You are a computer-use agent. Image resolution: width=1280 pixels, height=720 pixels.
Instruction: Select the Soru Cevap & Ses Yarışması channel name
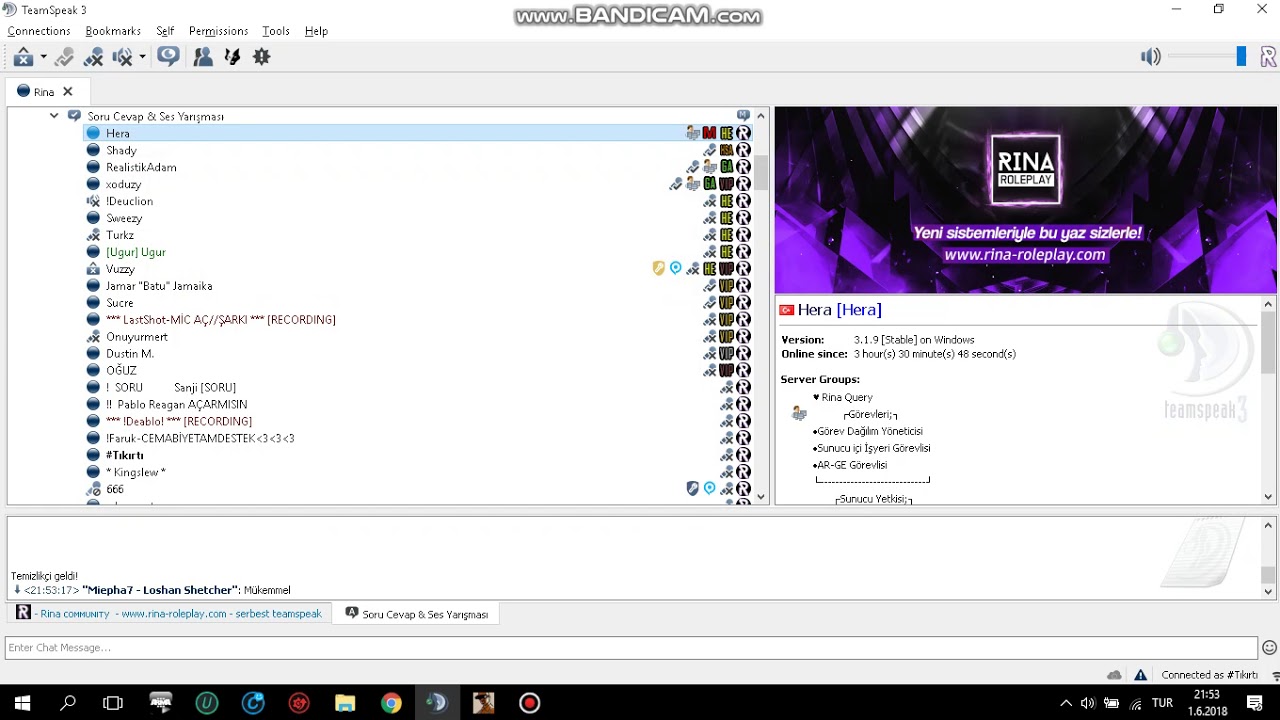point(155,117)
